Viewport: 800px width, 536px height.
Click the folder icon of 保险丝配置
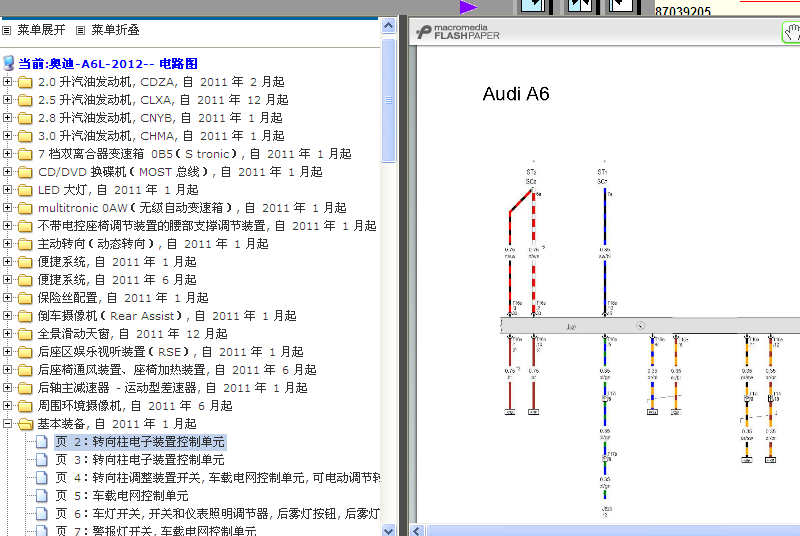coord(25,298)
